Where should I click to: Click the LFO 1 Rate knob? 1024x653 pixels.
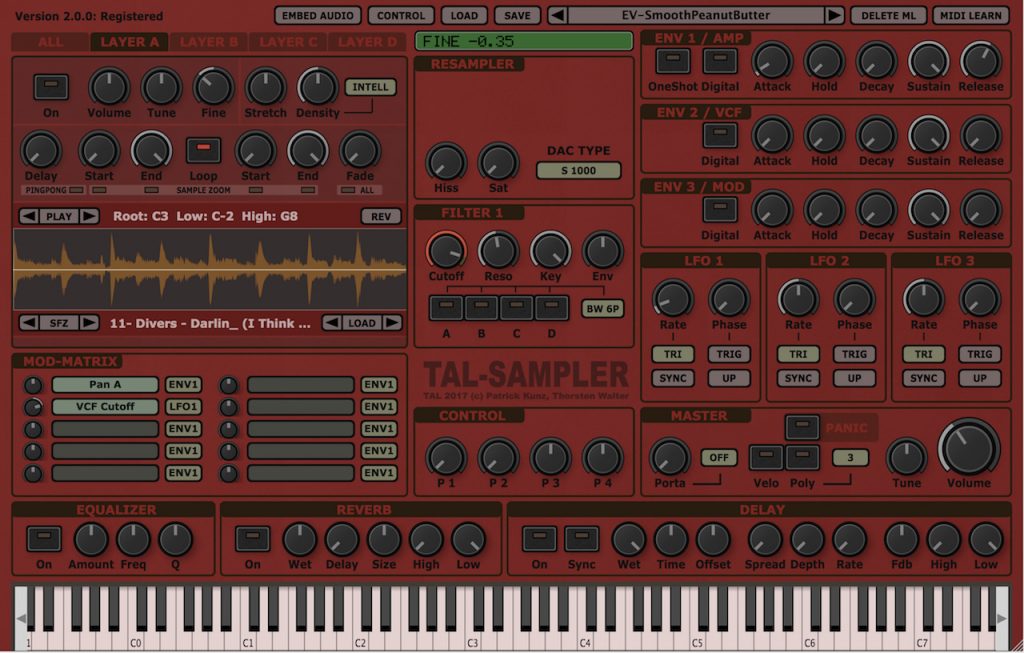tap(673, 299)
